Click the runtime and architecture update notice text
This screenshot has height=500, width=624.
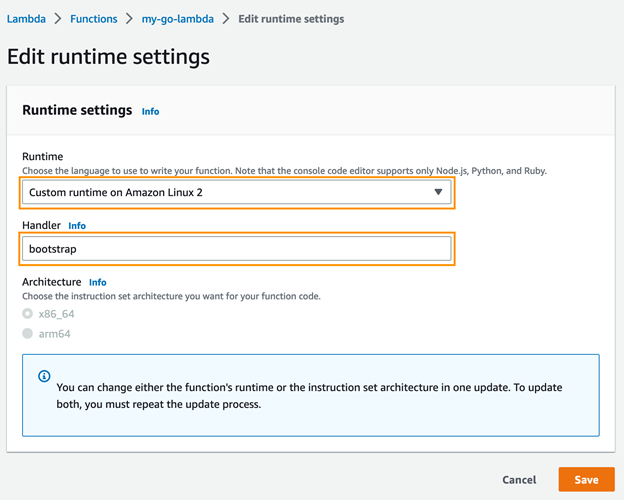pyautogui.click(x=310, y=395)
